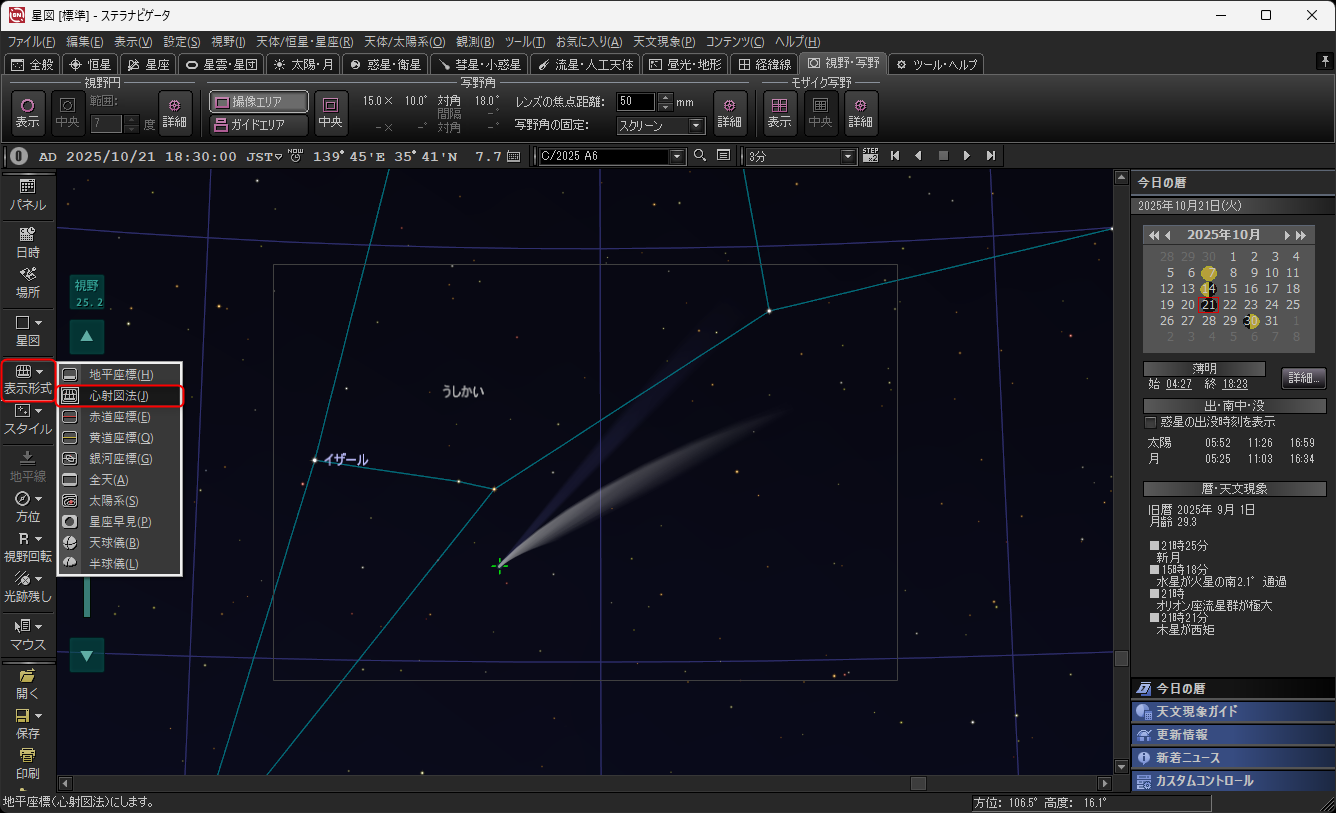Open the C/2025 A6 object dropdown
1336x813 pixels.
(x=677, y=156)
